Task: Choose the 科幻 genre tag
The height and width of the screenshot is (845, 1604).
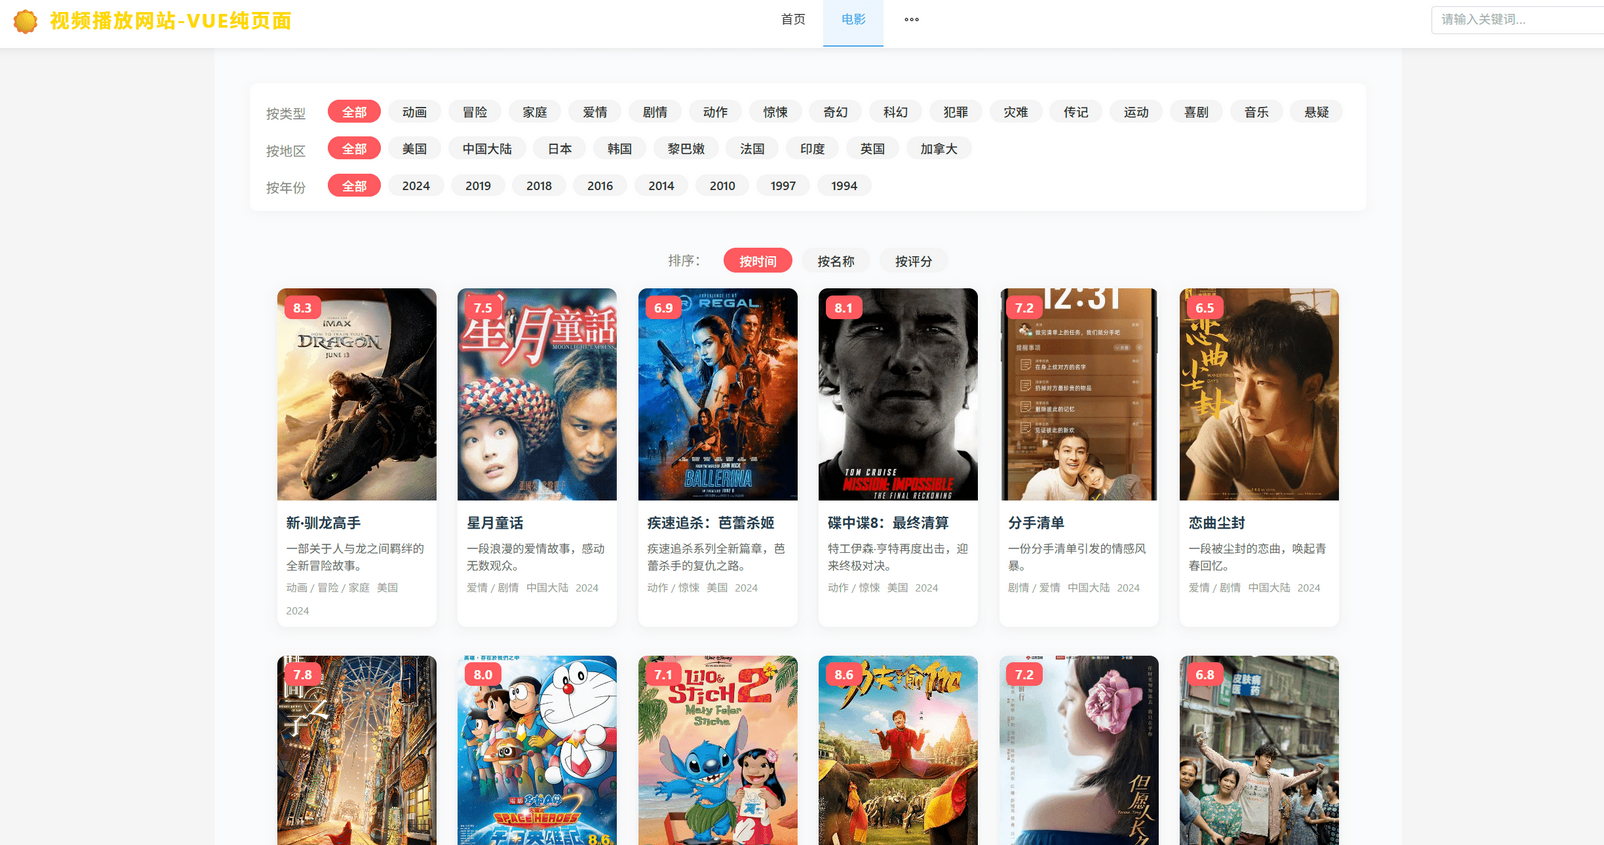Action: tap(896, 112)
